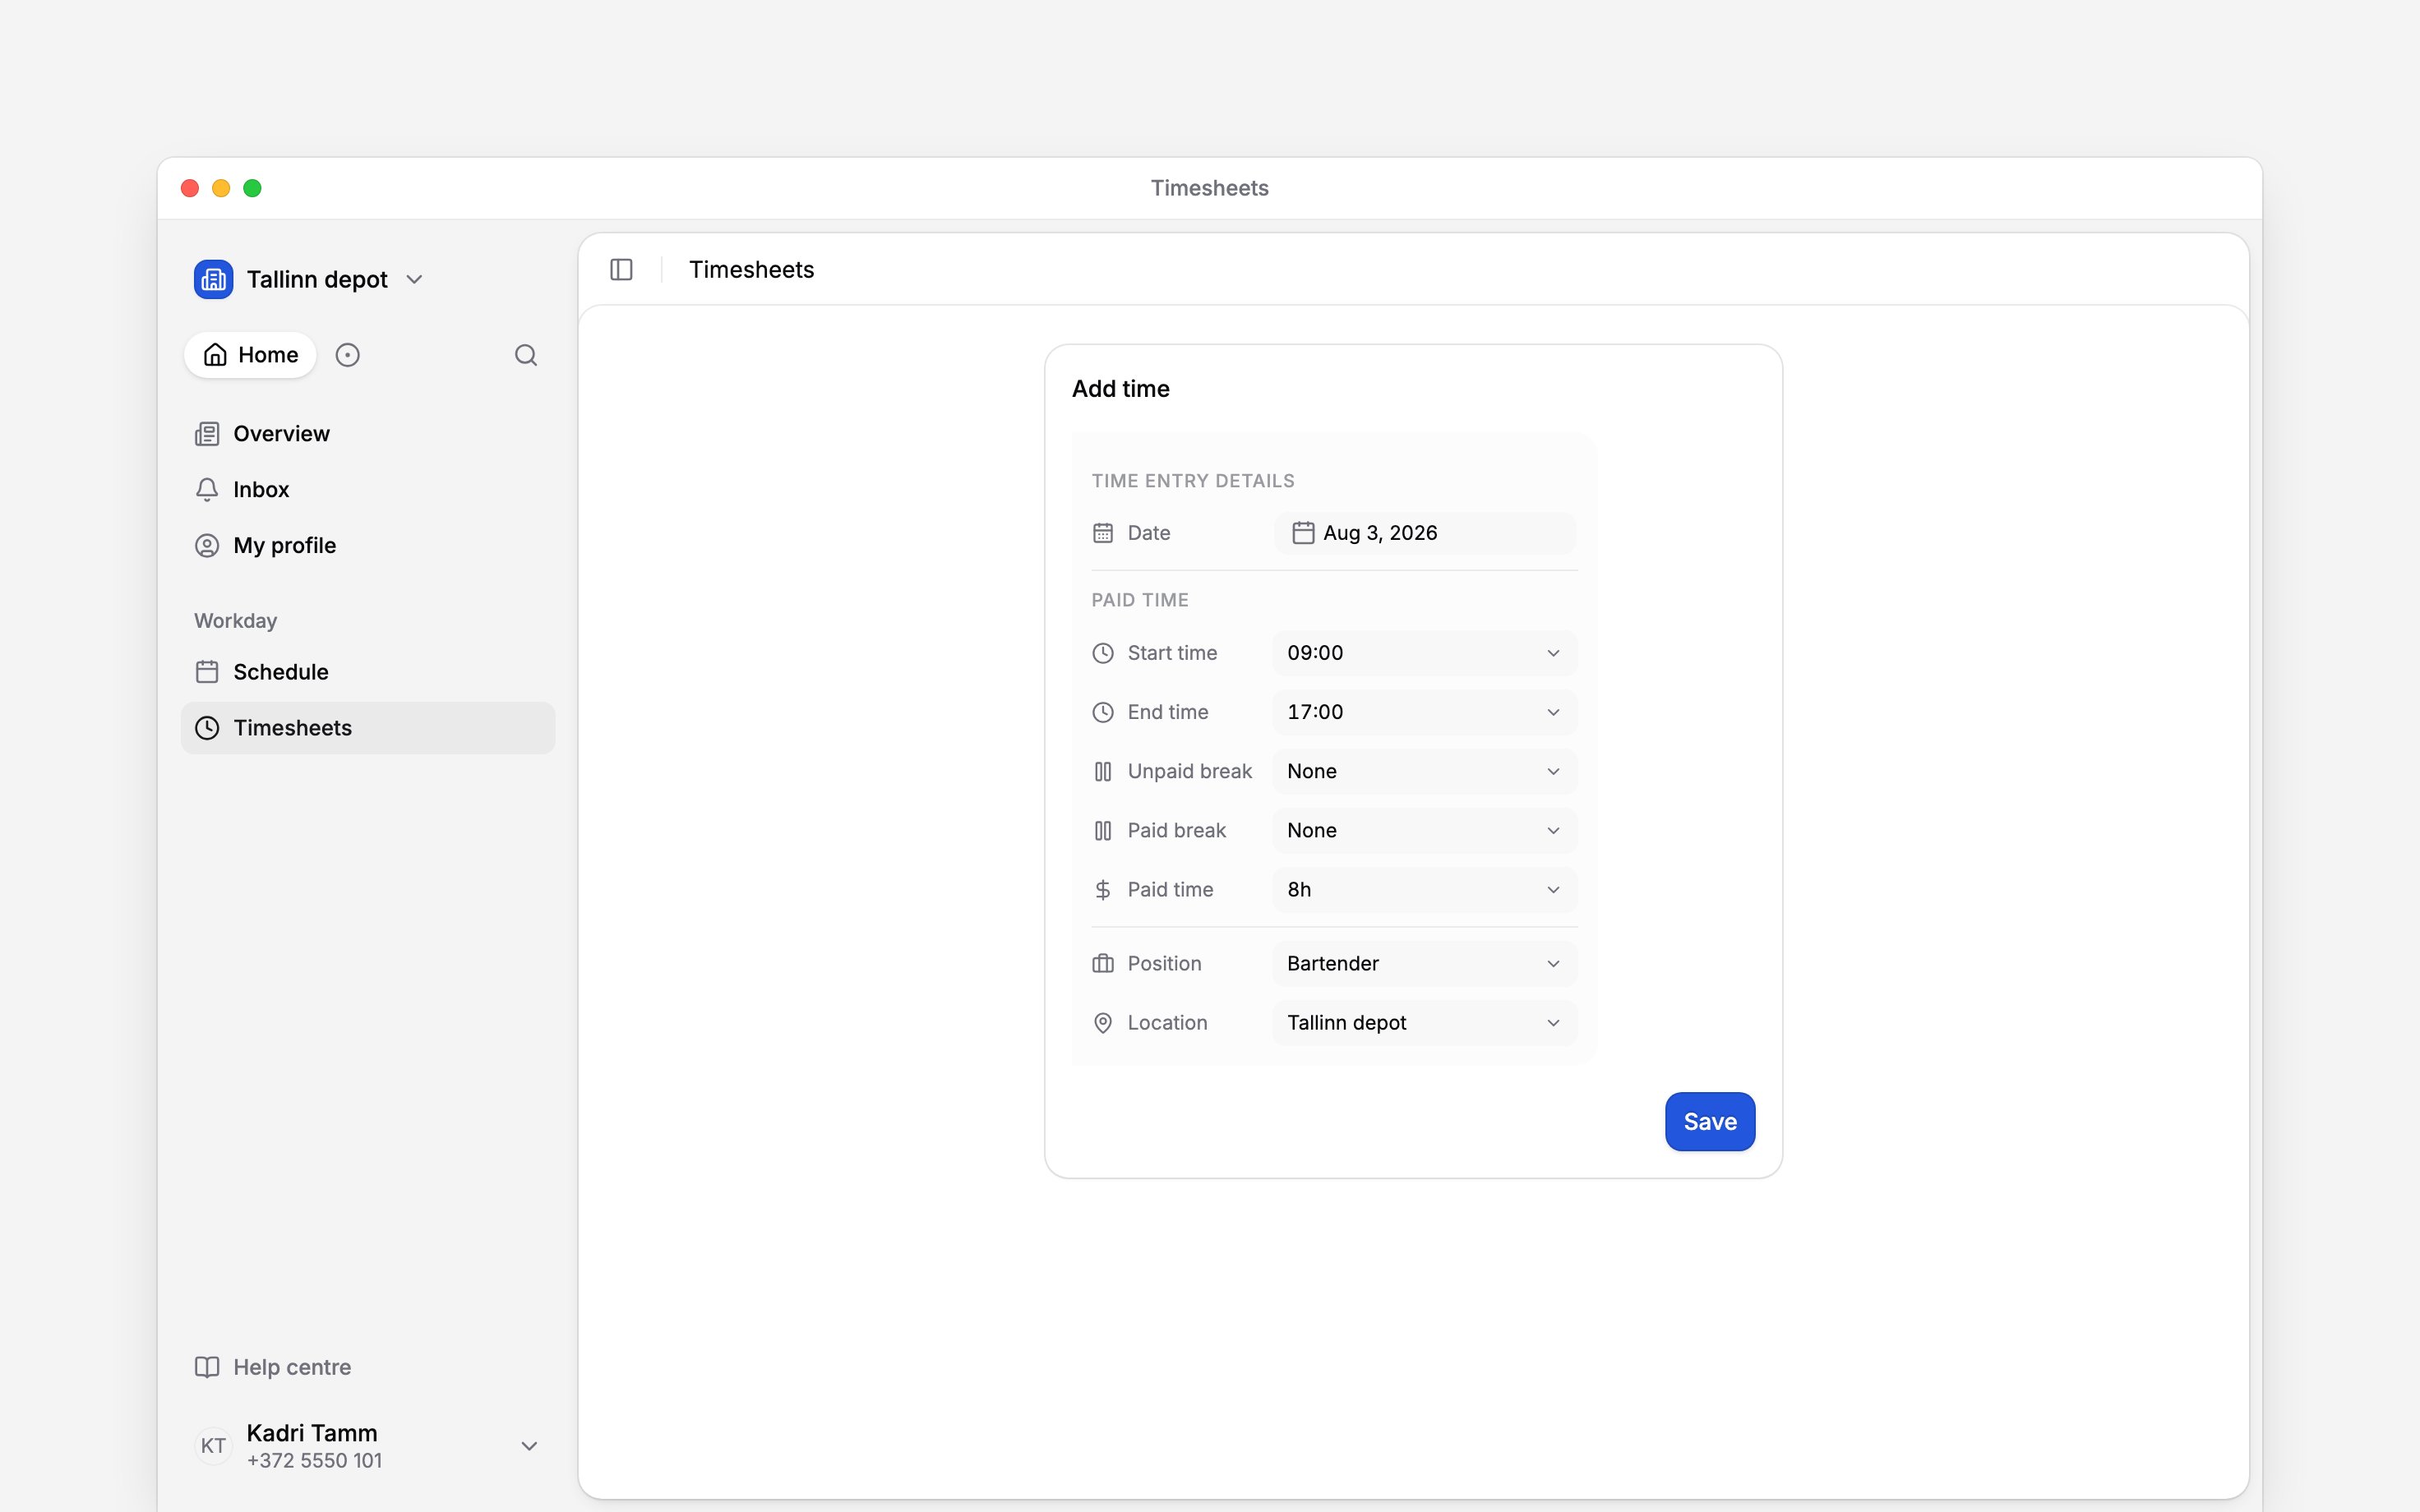Click the Aug 3, 2026 date field
This screenshot has height=1512, width=2420.
click(1425, 533)
